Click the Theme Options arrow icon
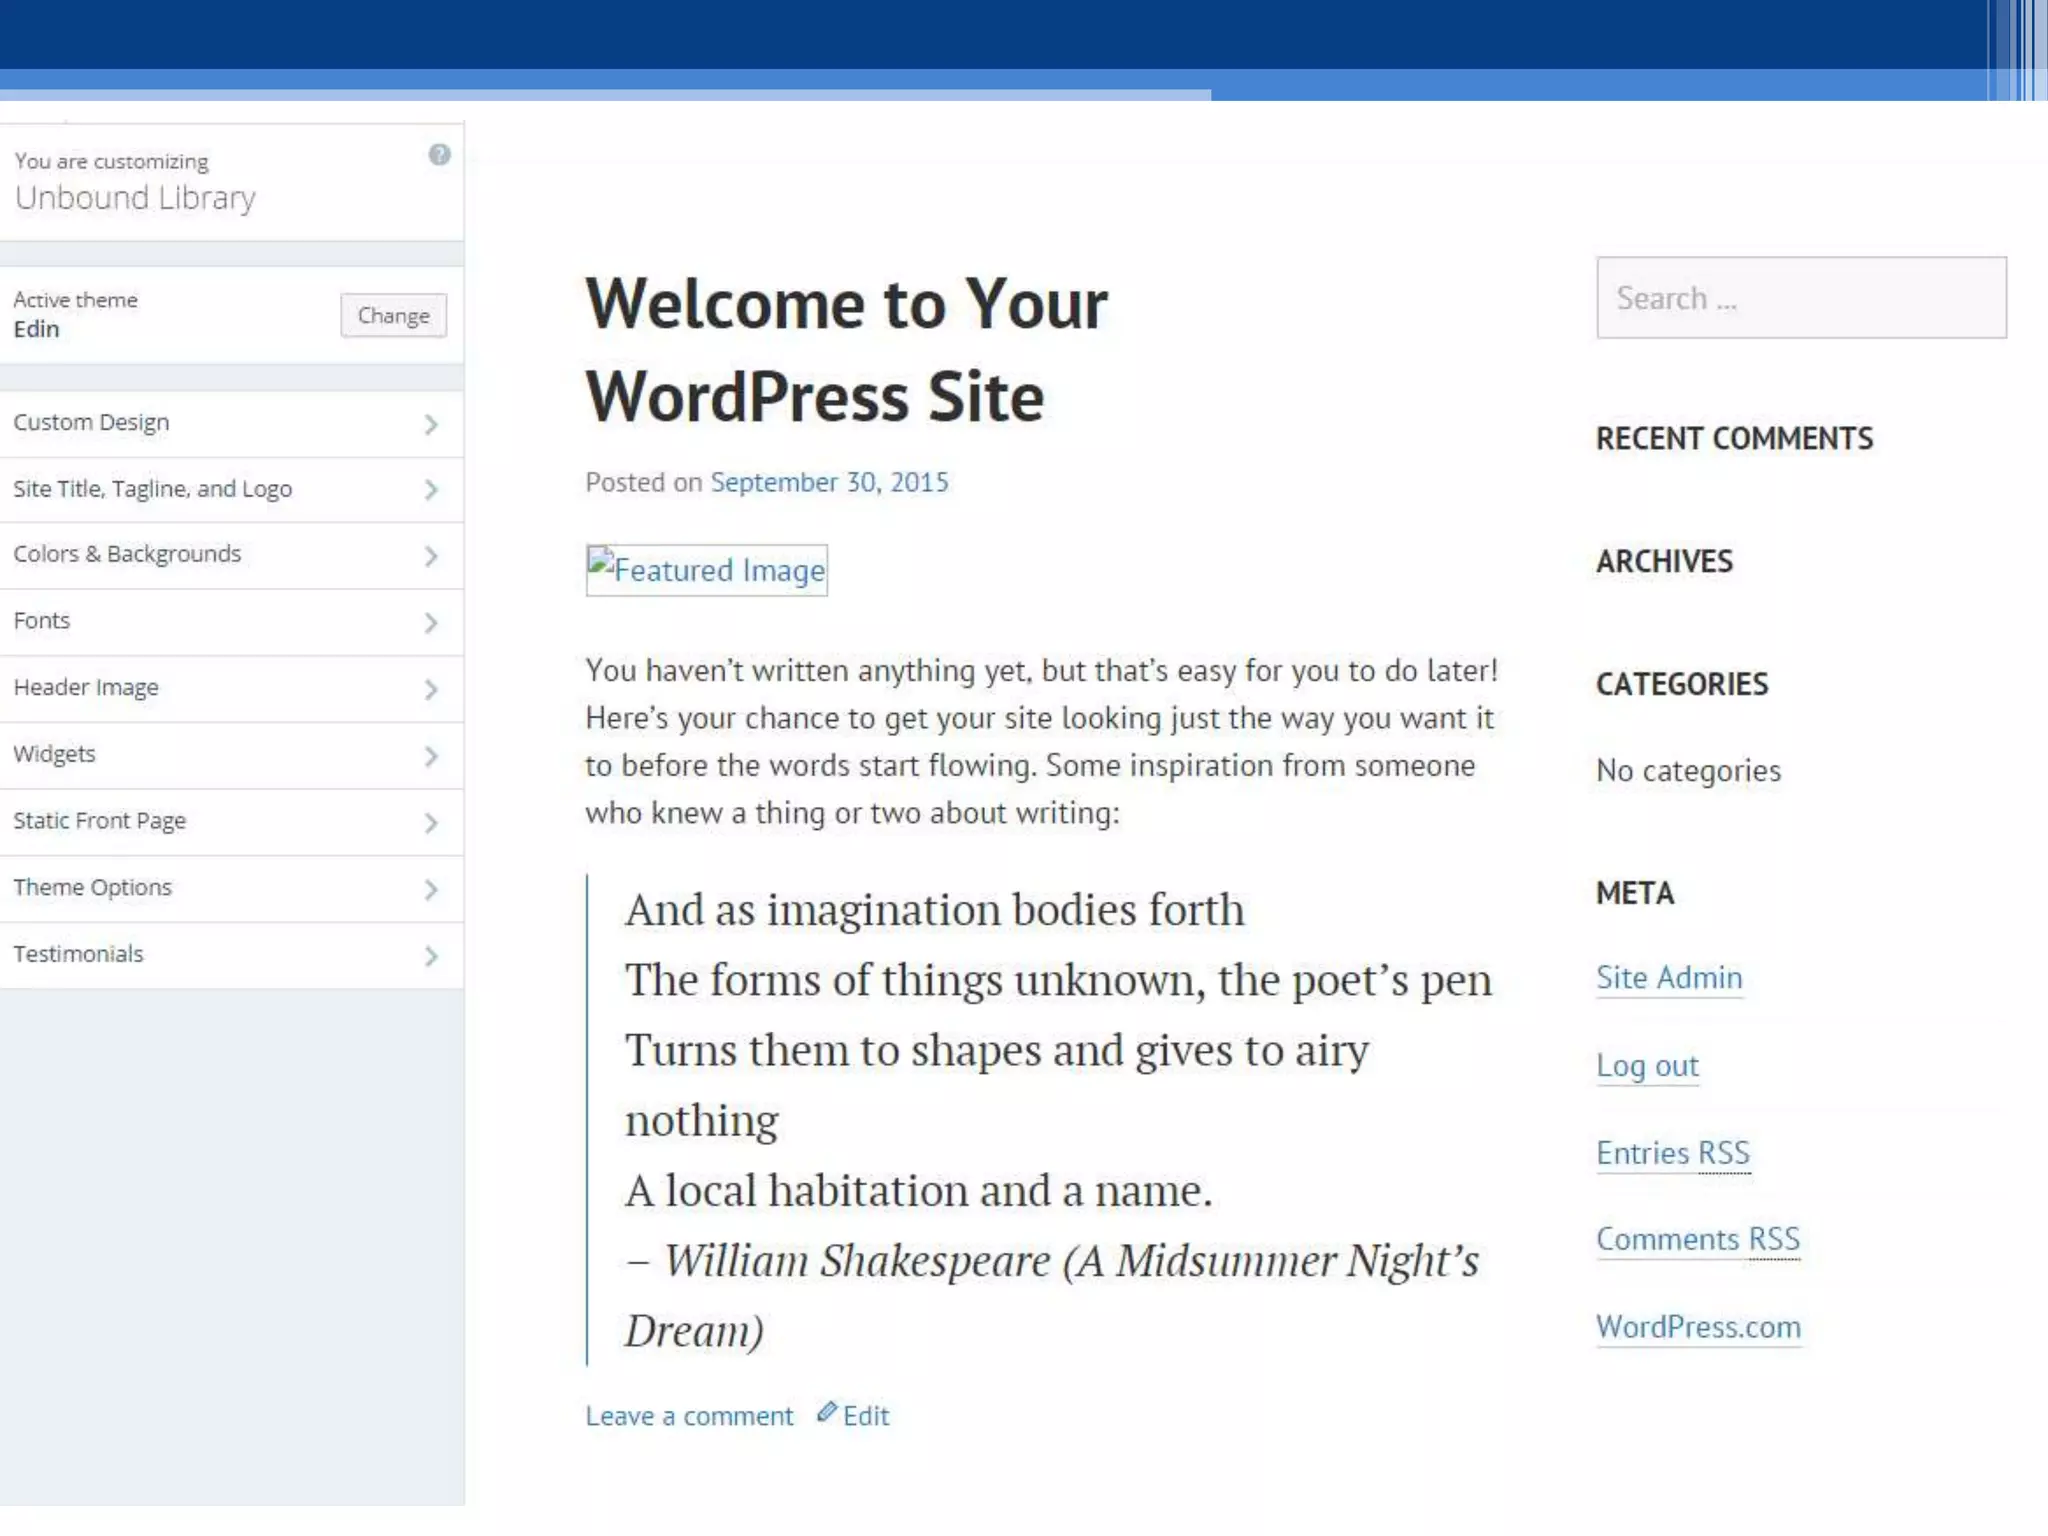 pos(431,889)
